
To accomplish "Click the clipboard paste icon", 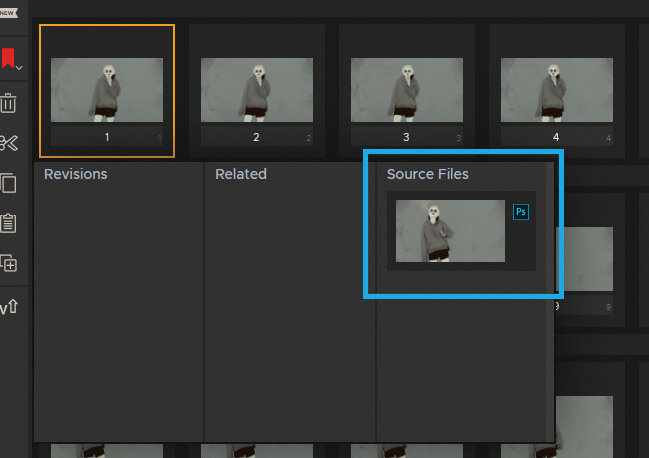I will click(8, 223).
